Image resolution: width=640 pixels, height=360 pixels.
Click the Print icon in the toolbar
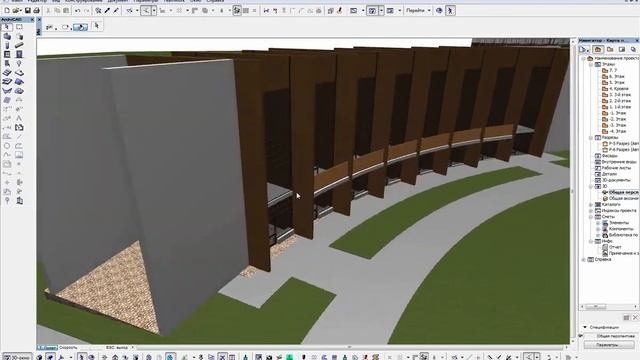pyautogui.click(x=36, y=11)
